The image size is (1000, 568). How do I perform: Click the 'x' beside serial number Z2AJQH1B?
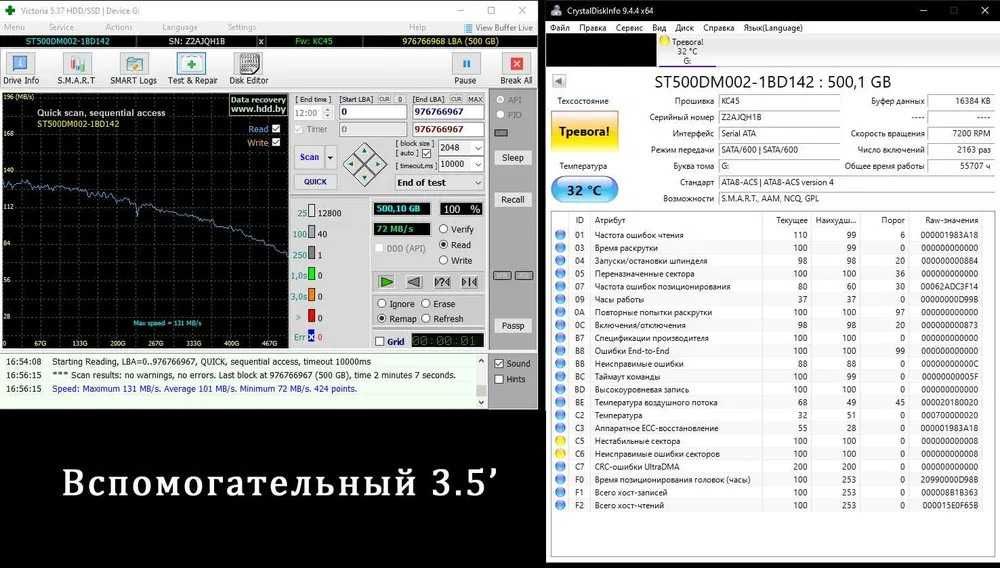tap(261, 41)
